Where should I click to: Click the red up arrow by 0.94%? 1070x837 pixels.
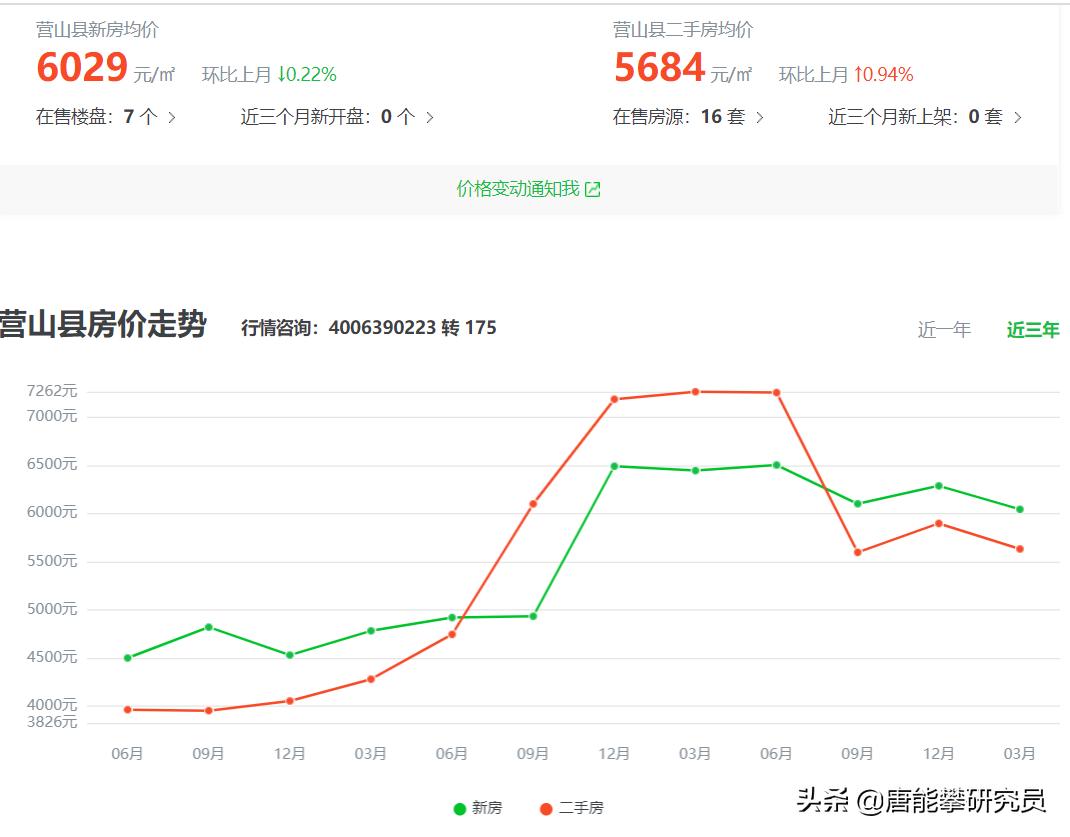[858, 75]
